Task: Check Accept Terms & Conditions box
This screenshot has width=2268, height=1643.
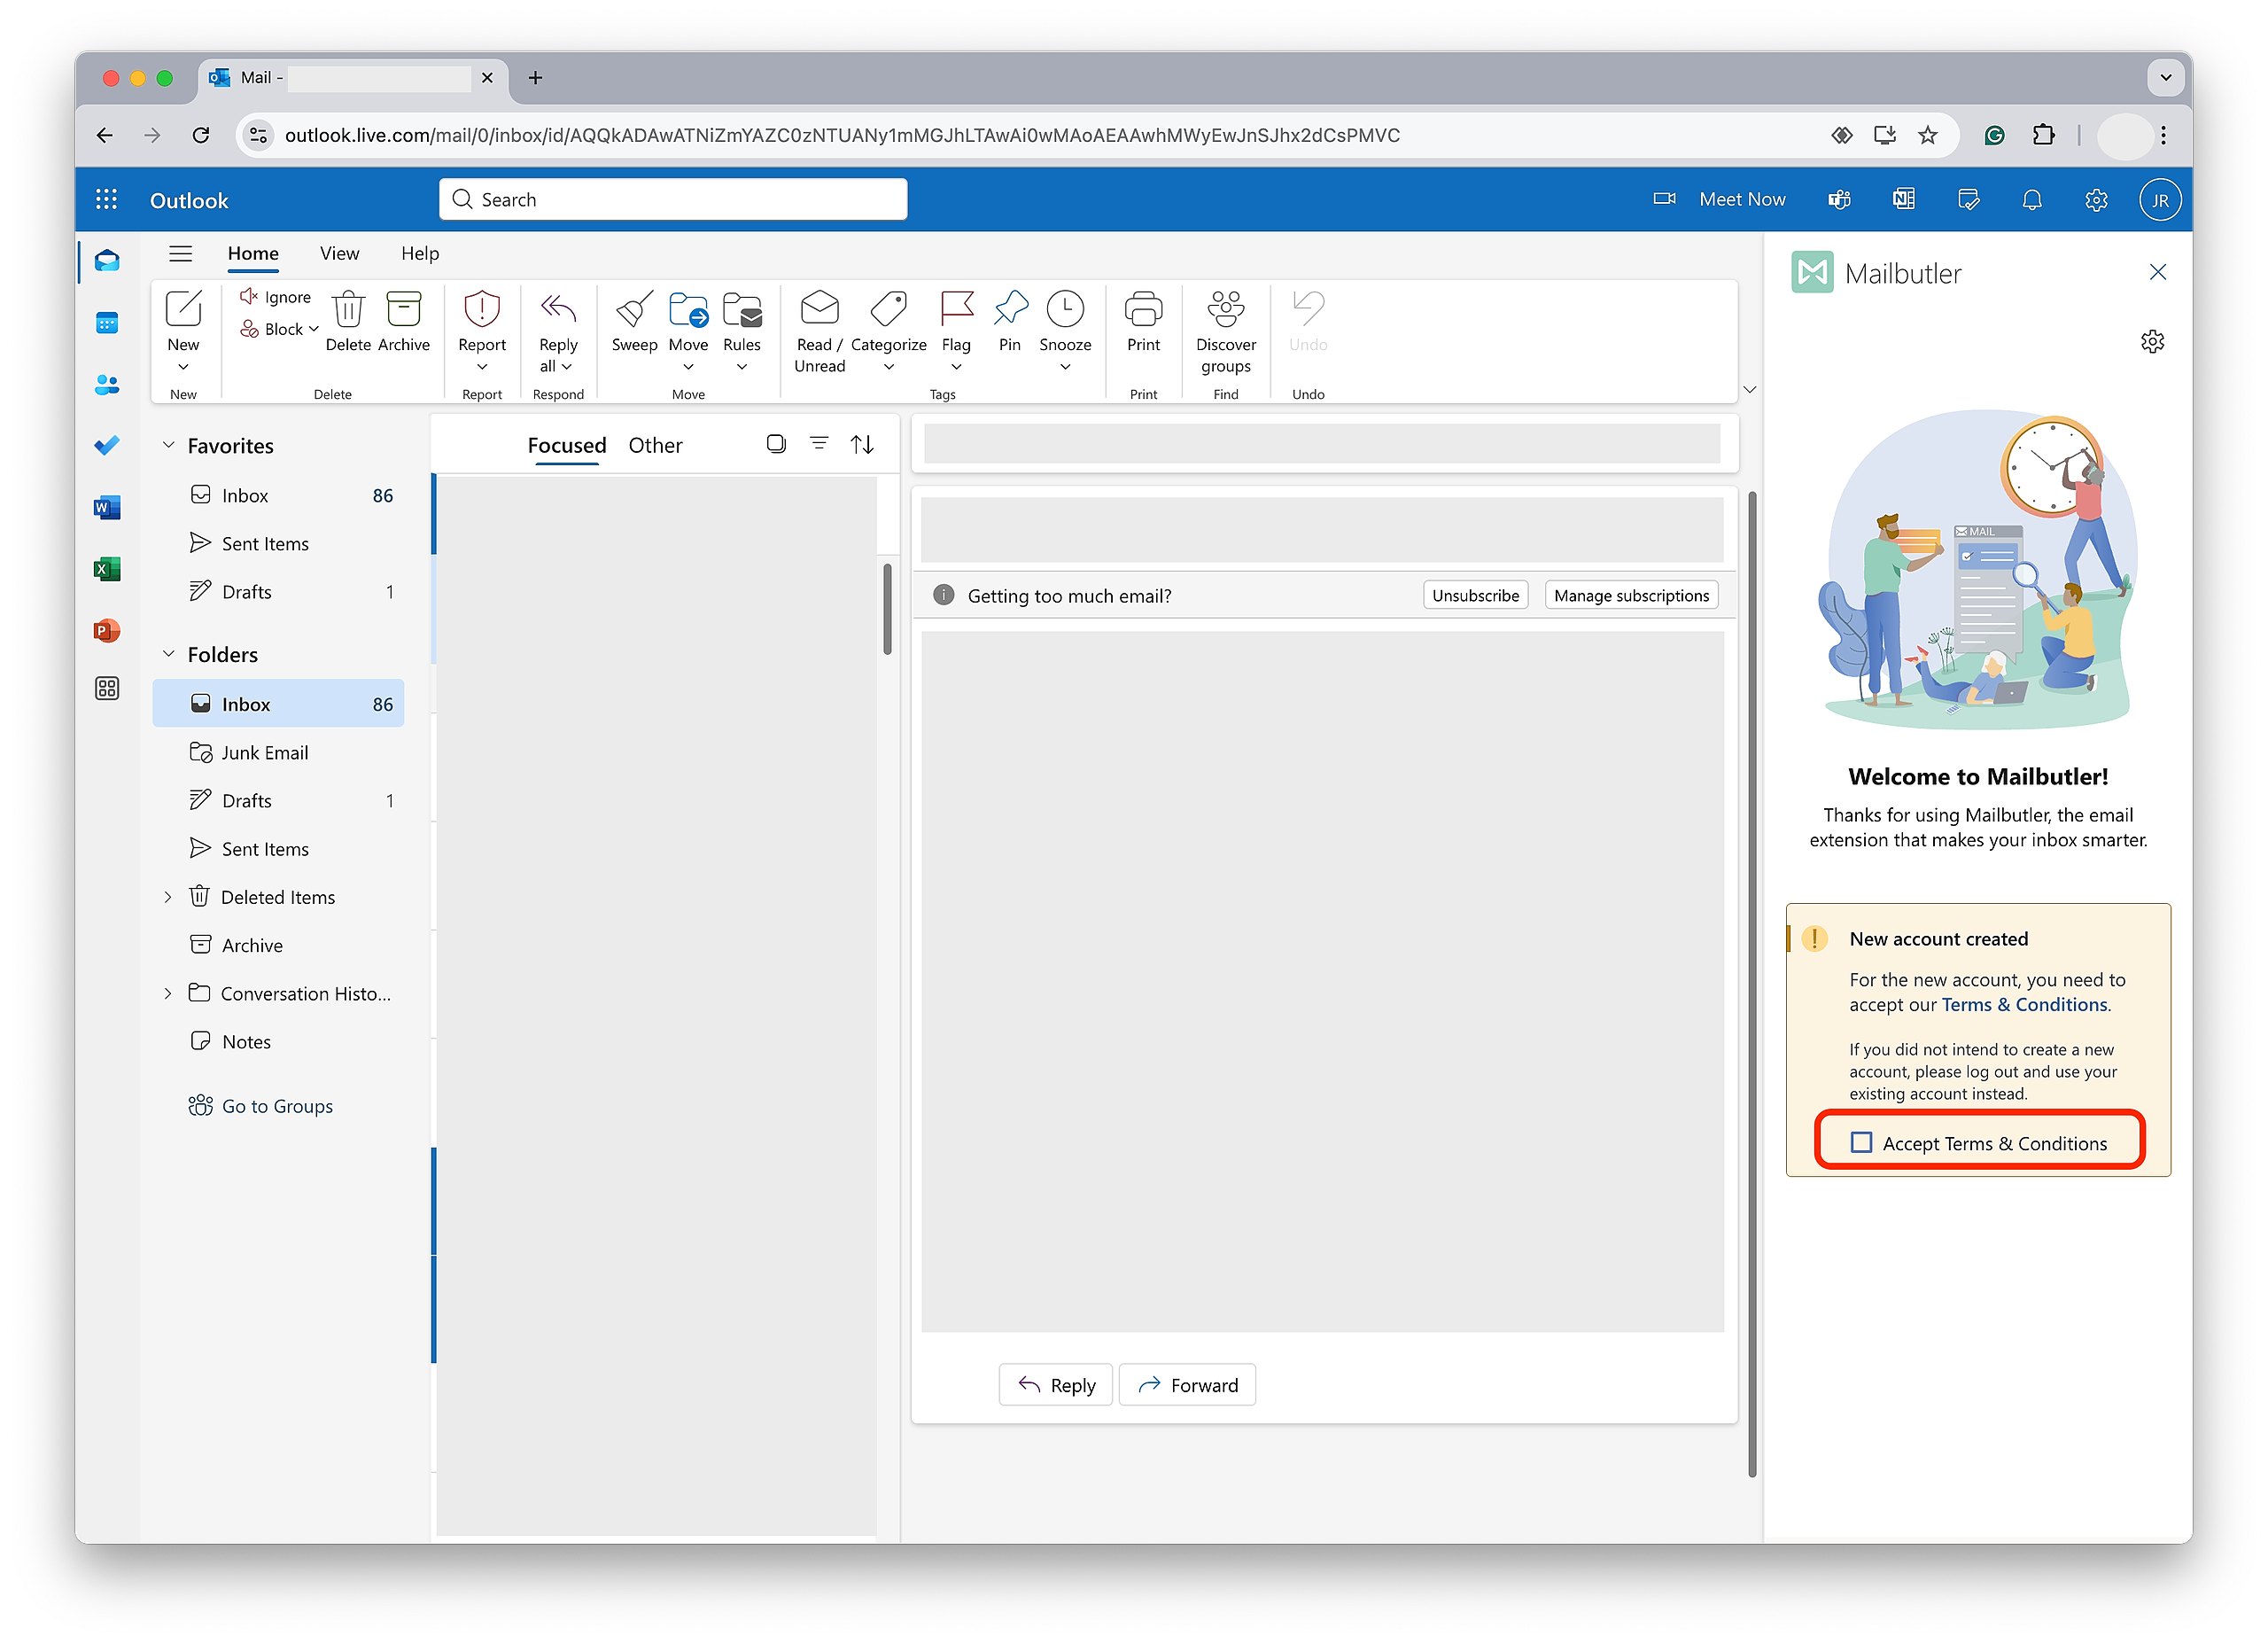Action: 1861,1142
